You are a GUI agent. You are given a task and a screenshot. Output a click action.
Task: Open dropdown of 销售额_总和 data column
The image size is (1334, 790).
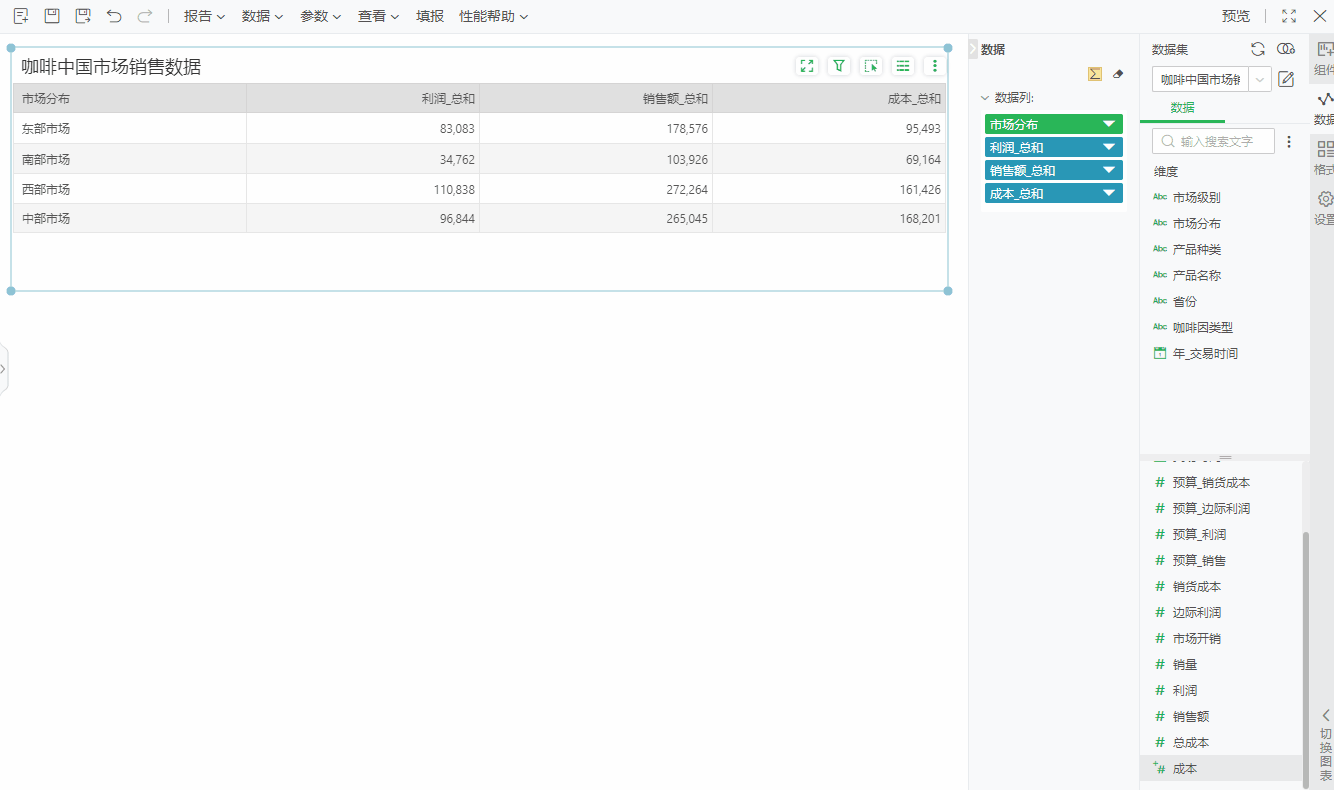tap(1109, 170)
